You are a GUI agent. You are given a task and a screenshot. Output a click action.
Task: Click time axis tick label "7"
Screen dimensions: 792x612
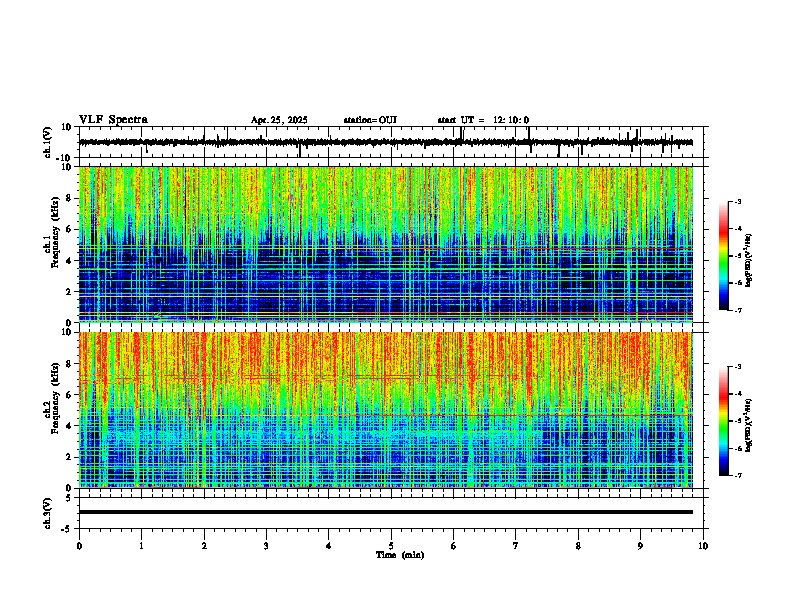[516, 546]
